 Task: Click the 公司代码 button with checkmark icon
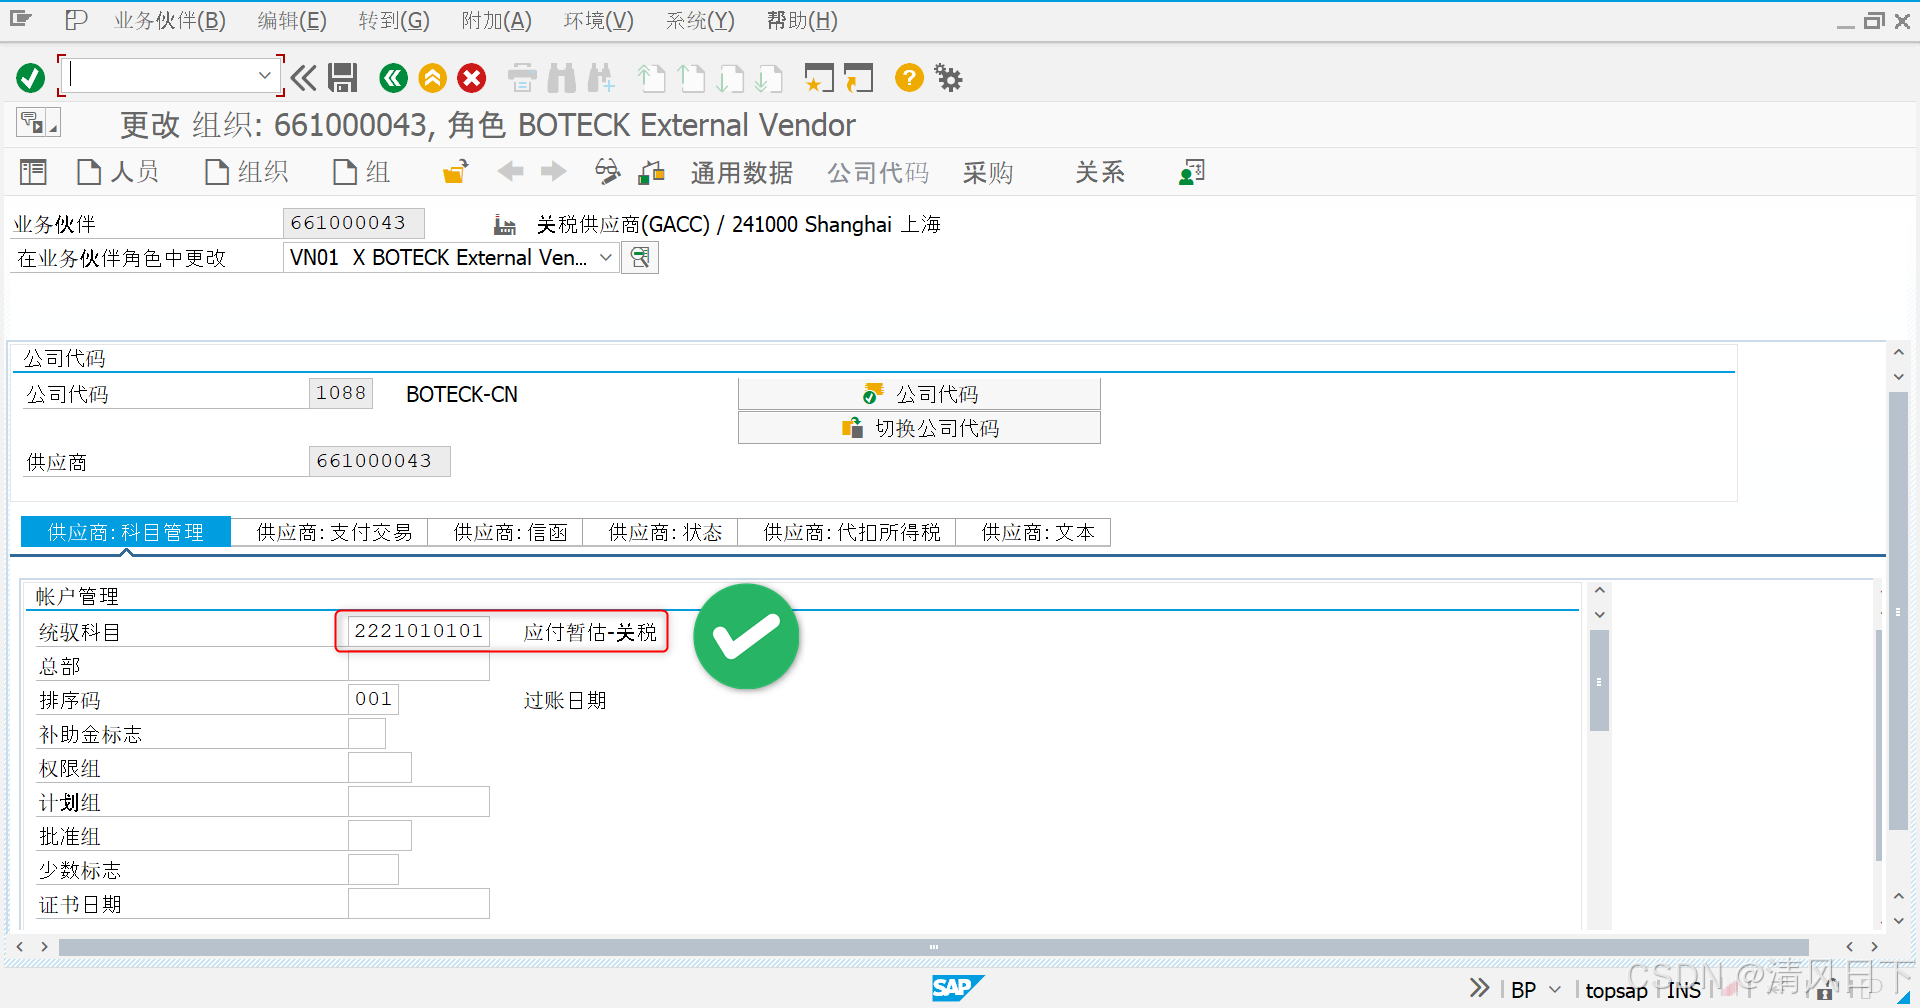919,394
